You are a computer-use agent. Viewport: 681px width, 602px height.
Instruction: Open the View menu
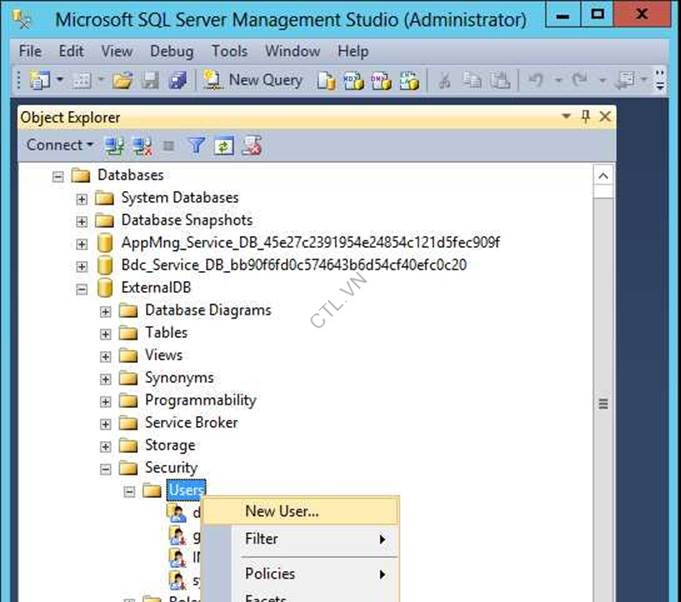pyautogui.click(x=117, y=51)
